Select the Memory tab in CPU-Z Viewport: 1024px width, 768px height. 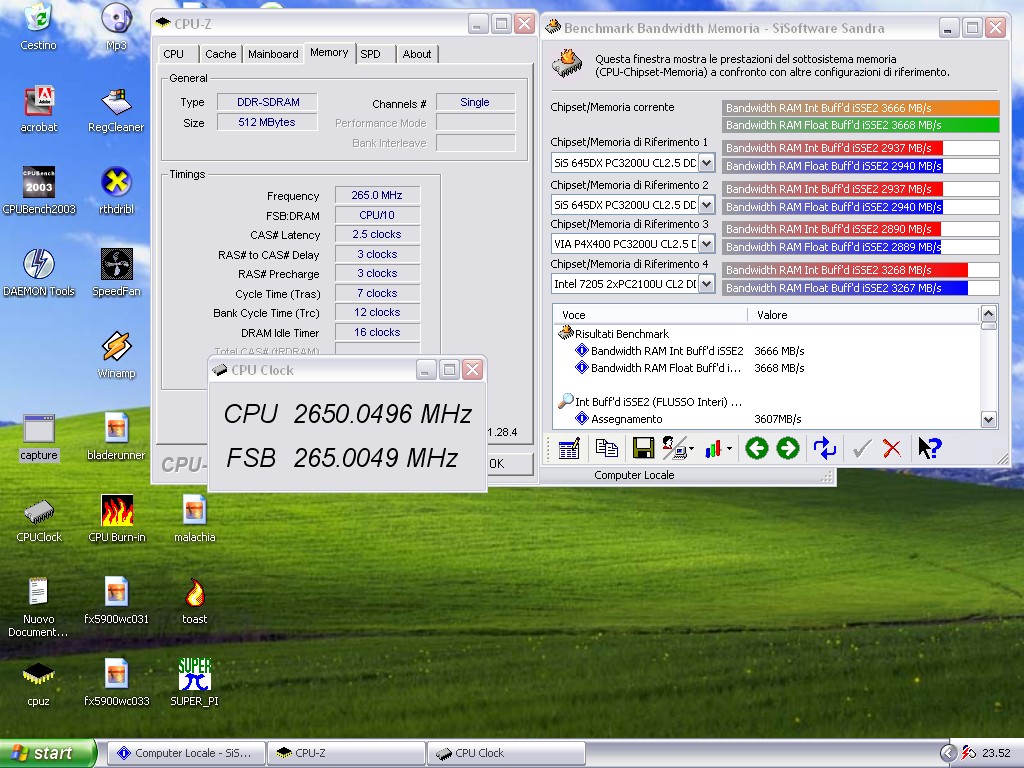329,53
